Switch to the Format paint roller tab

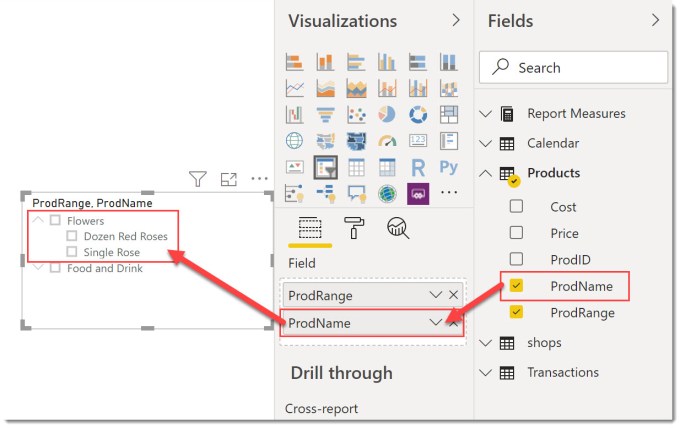coord(354,228)
